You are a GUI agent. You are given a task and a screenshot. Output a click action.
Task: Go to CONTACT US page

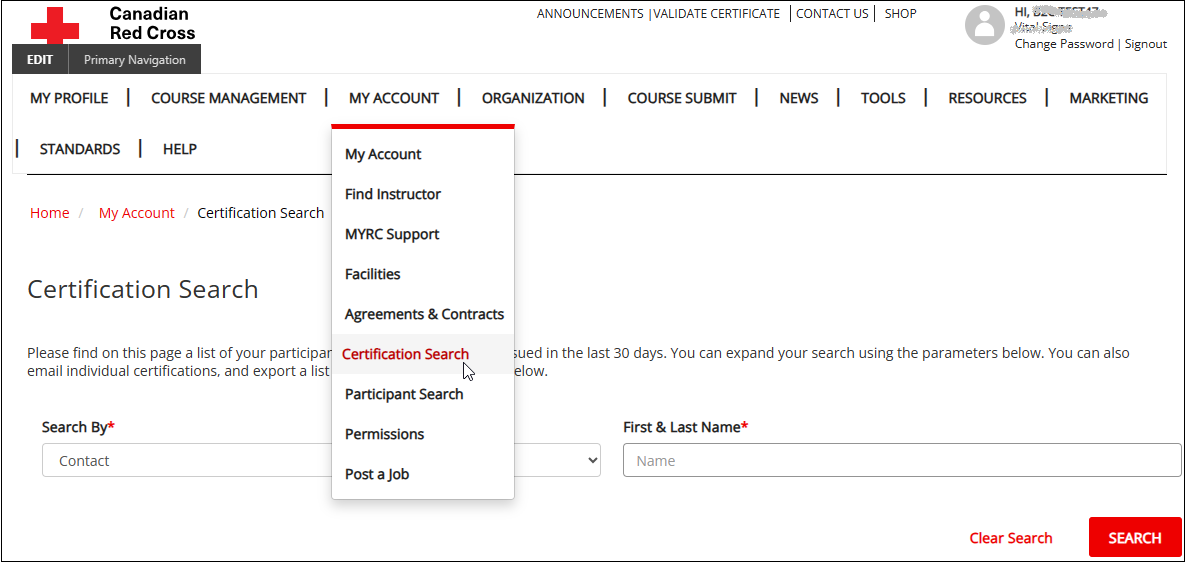832,14
